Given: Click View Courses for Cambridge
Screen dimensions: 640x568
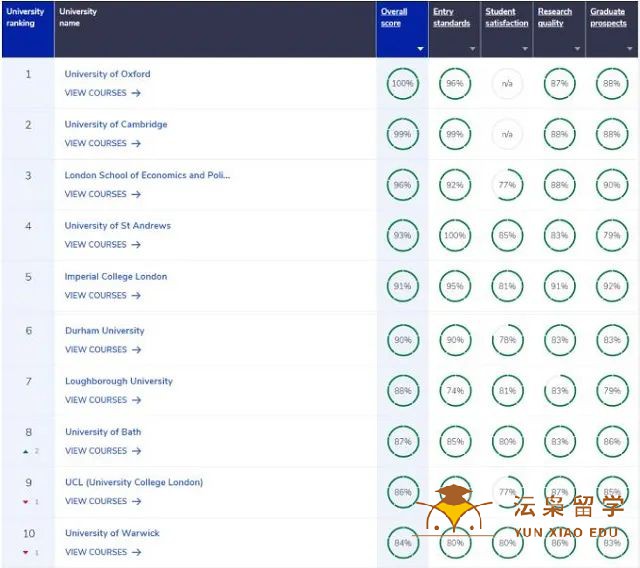Looking at the screenshot, I should 102,143.
